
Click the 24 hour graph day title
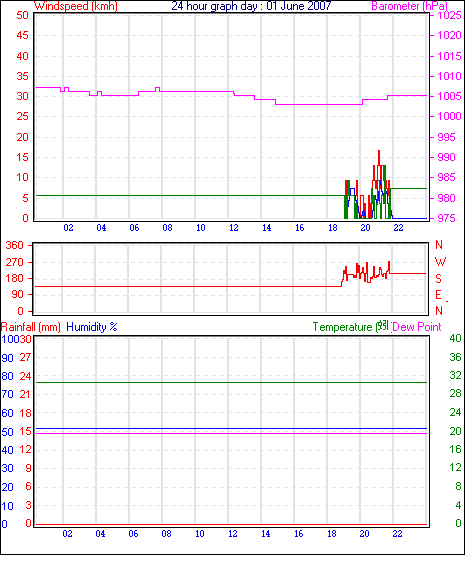coord(251,6)
